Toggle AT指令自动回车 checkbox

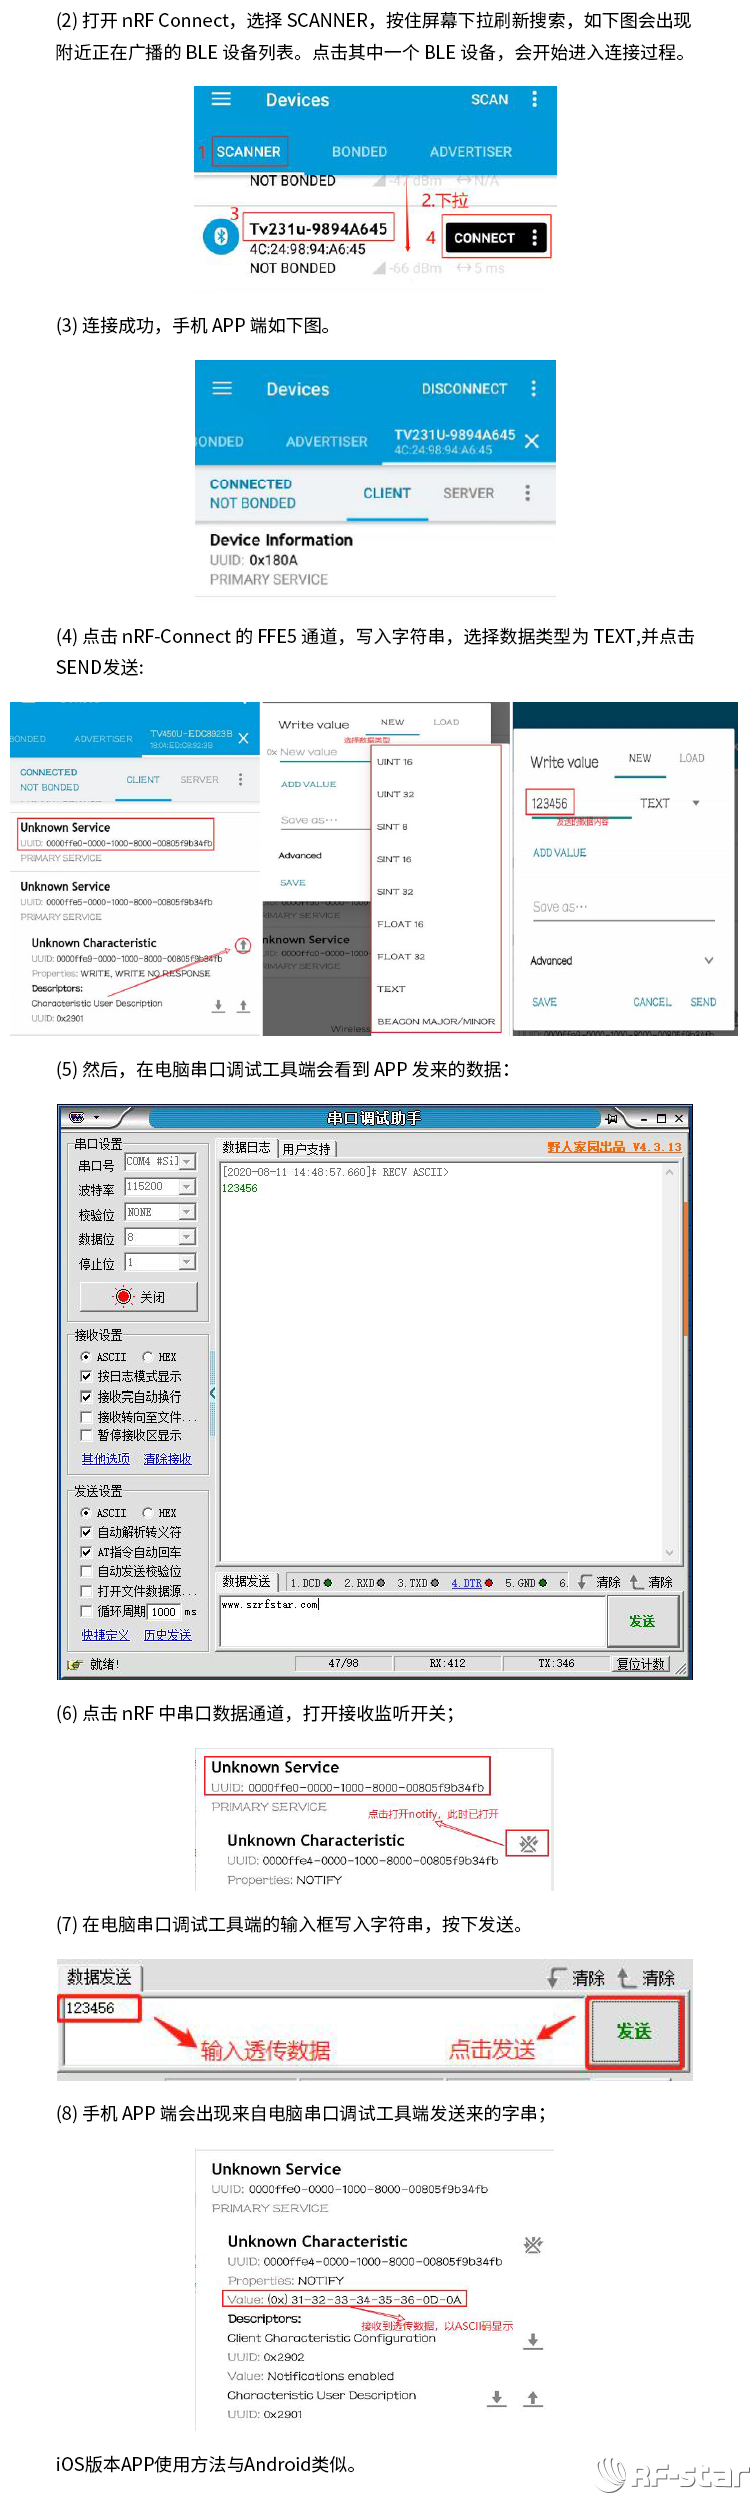pyautogui.click(x=86, y=1552)
